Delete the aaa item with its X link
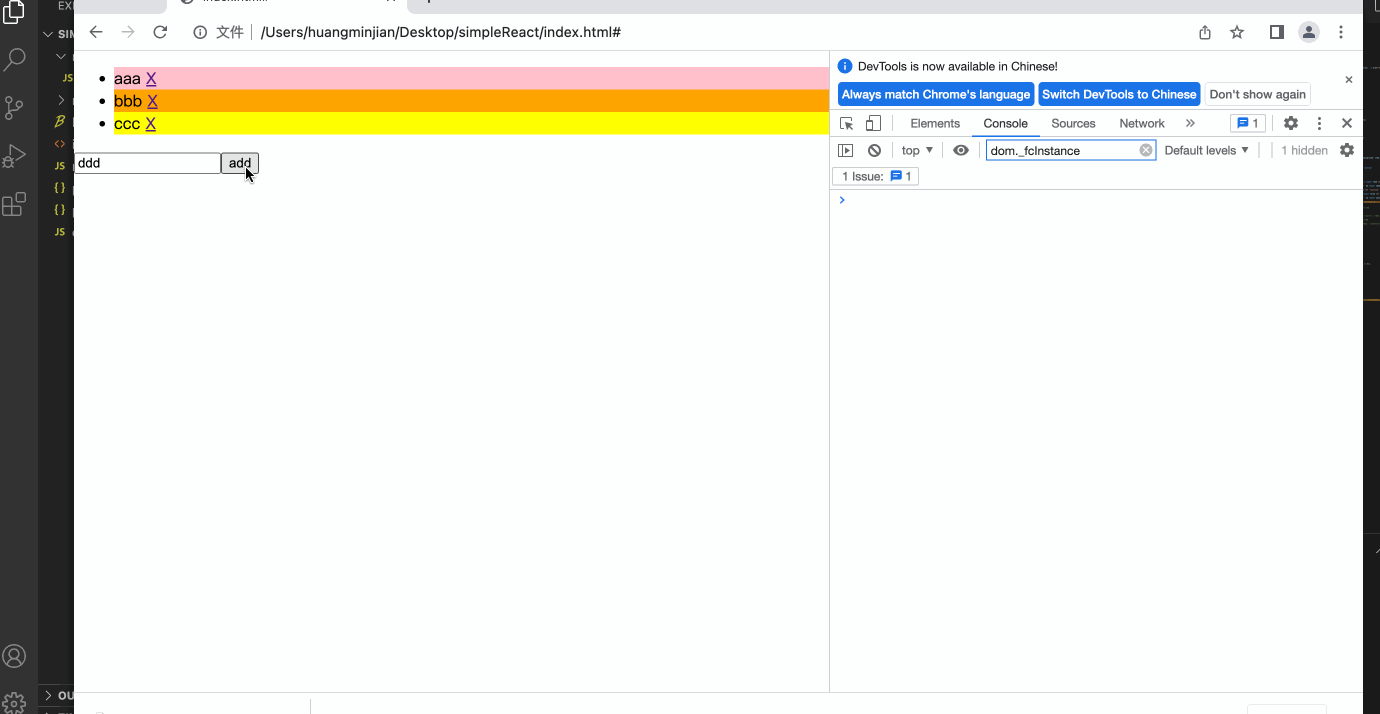 click(151, 79)
